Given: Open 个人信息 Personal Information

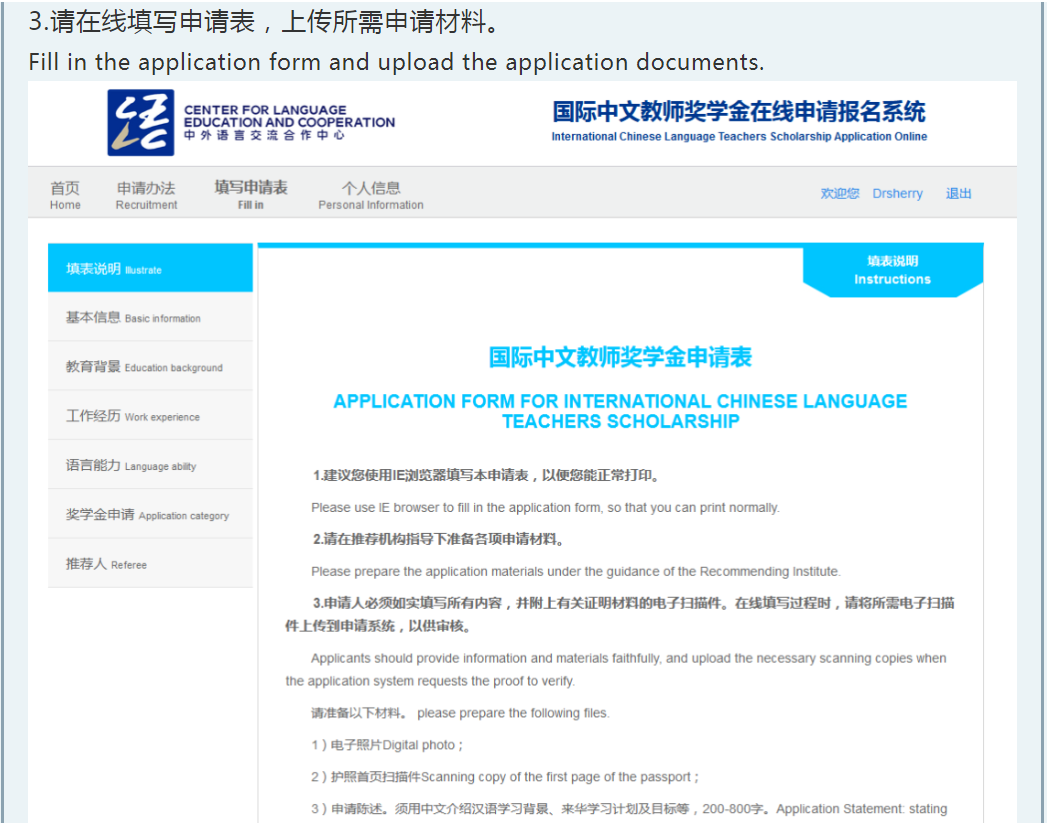Looking at the screenshot, I should pos(370,194).
